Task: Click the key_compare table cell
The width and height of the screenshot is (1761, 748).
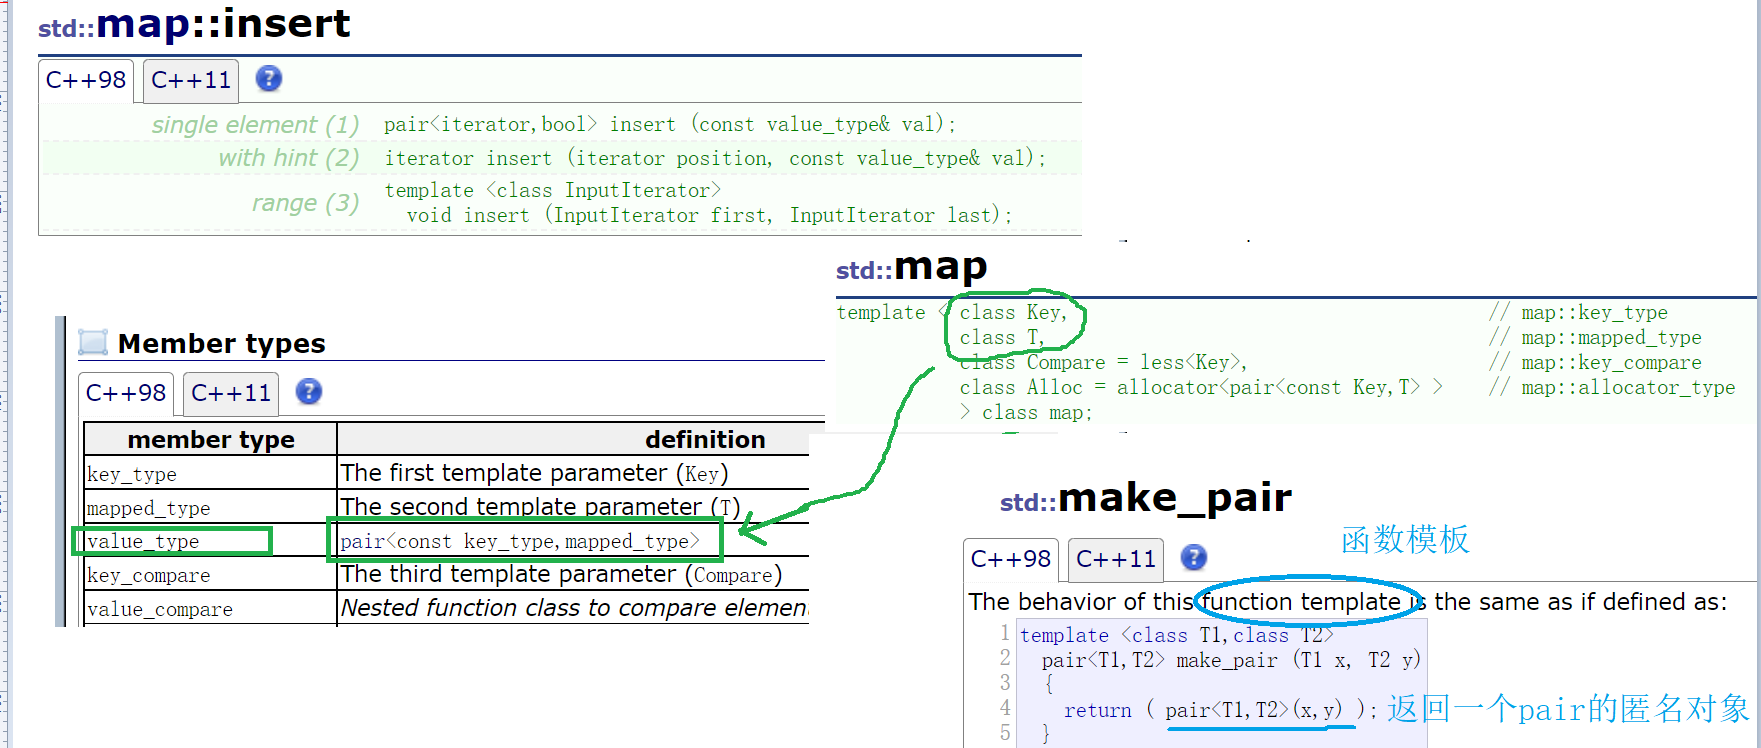Action: pyautogui.click(x=211, y=575)
